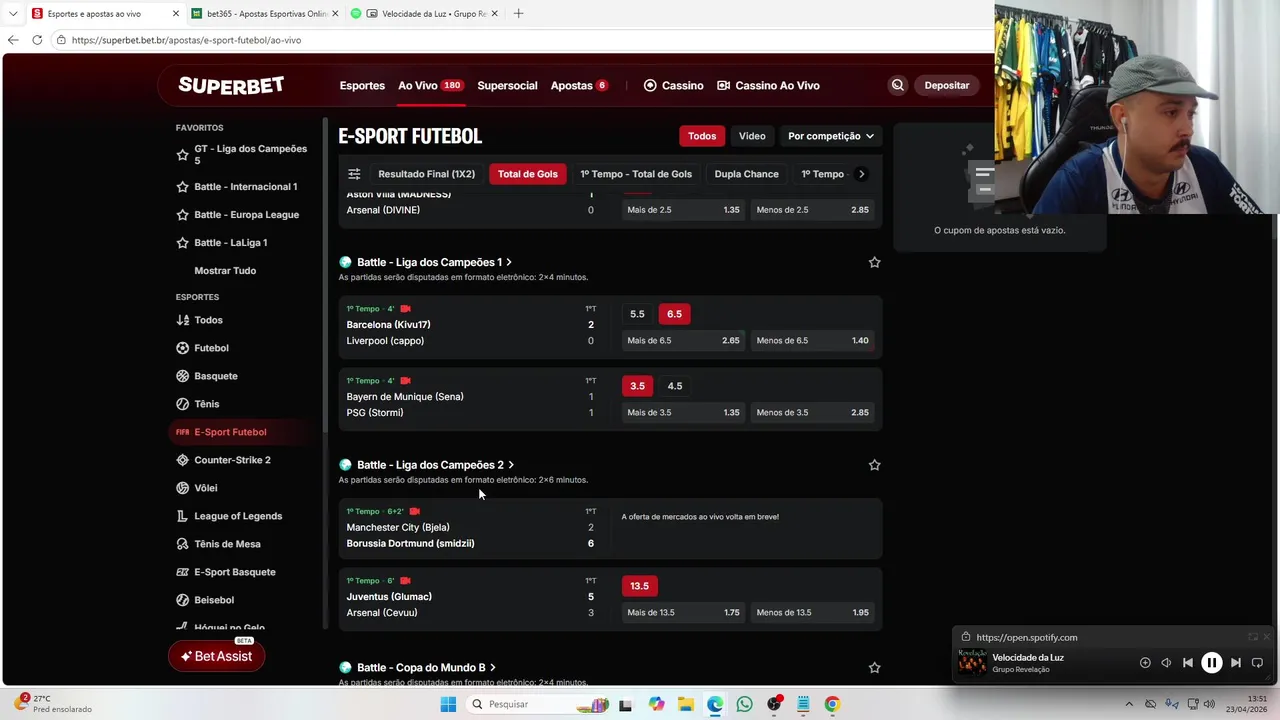Unfavorite GT - Liga dos Campeões 5 star
This screenshot has width=1280, height=720.
pos(182,155)
